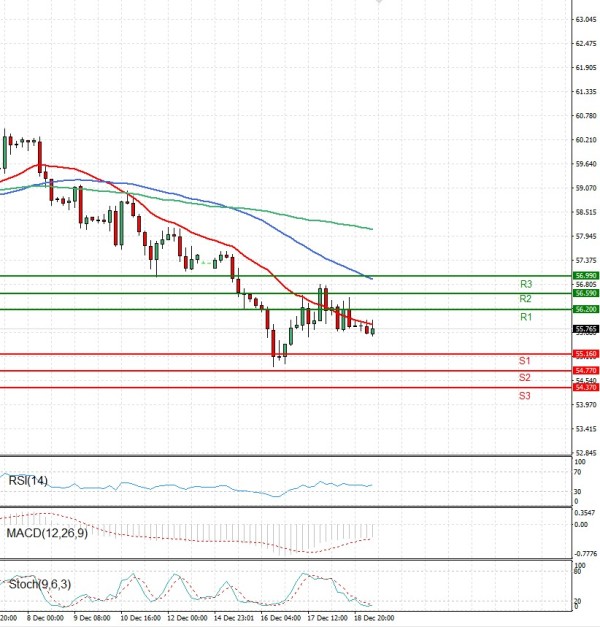
Task: Click the green 56.590 price tag
Action: tap(585, 293)
